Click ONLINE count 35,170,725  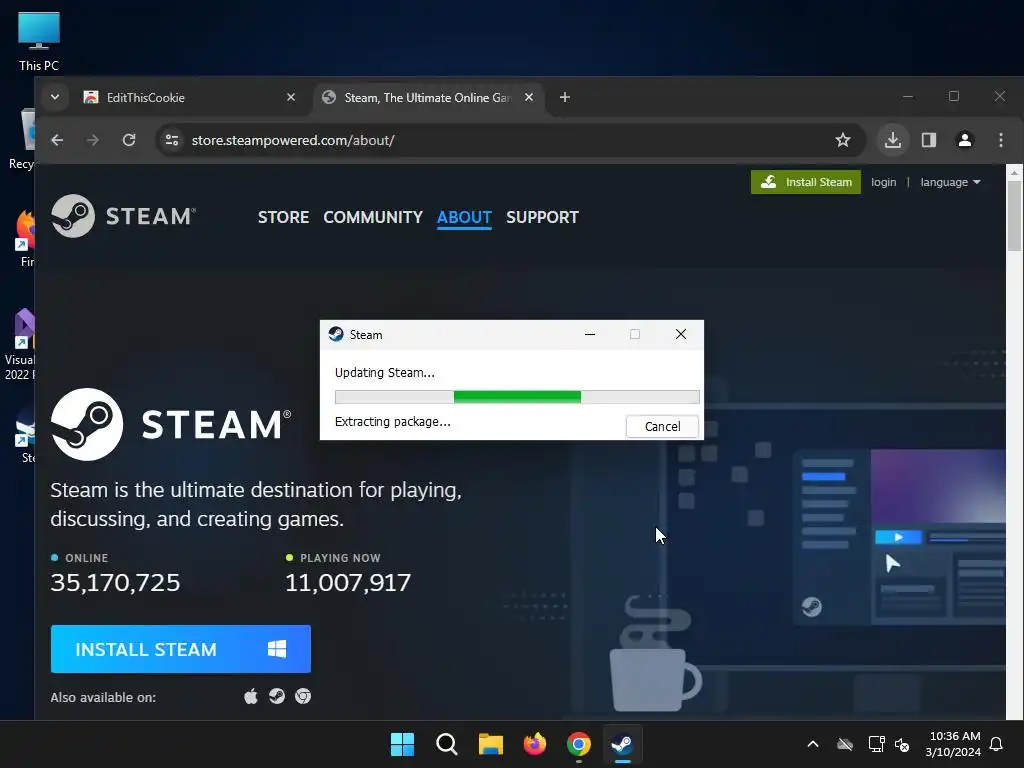click(x=115, y=582)
